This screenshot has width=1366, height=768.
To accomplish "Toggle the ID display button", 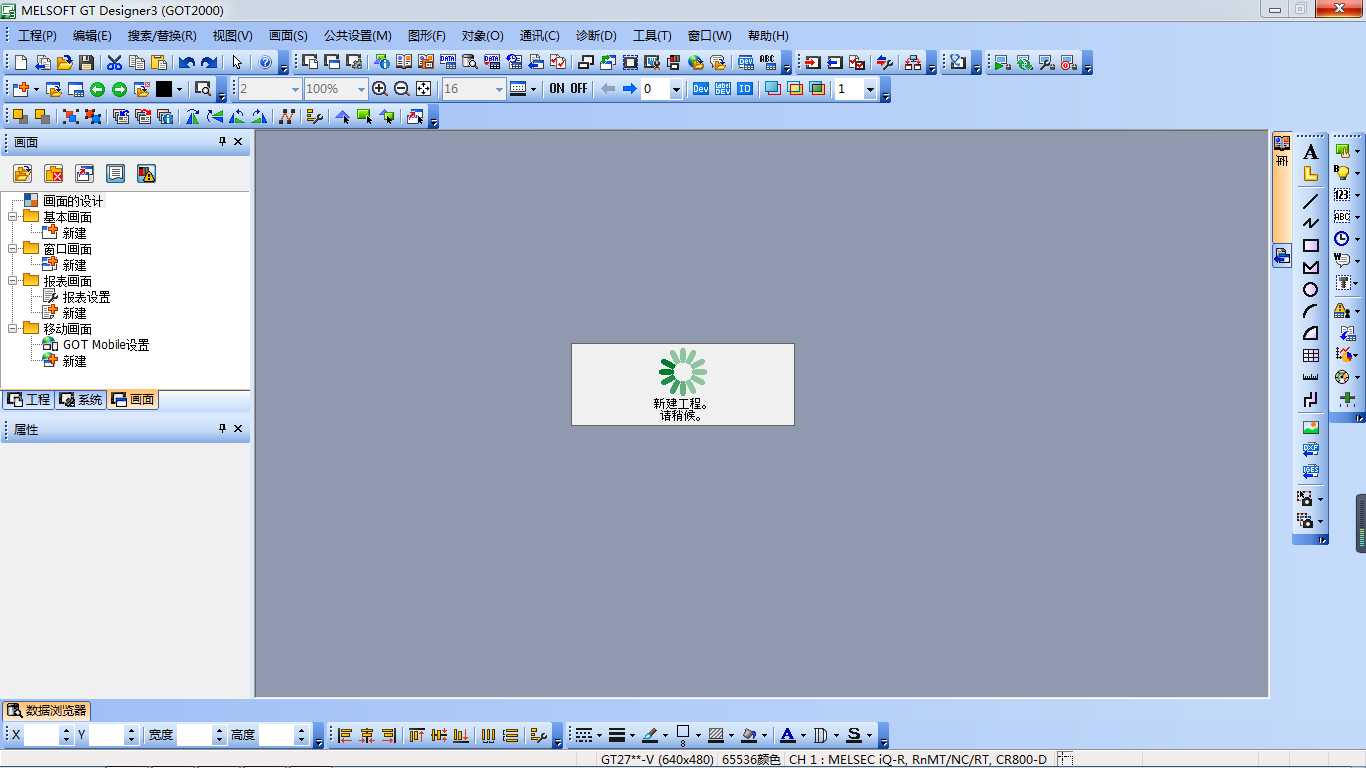I will (745, 89).
